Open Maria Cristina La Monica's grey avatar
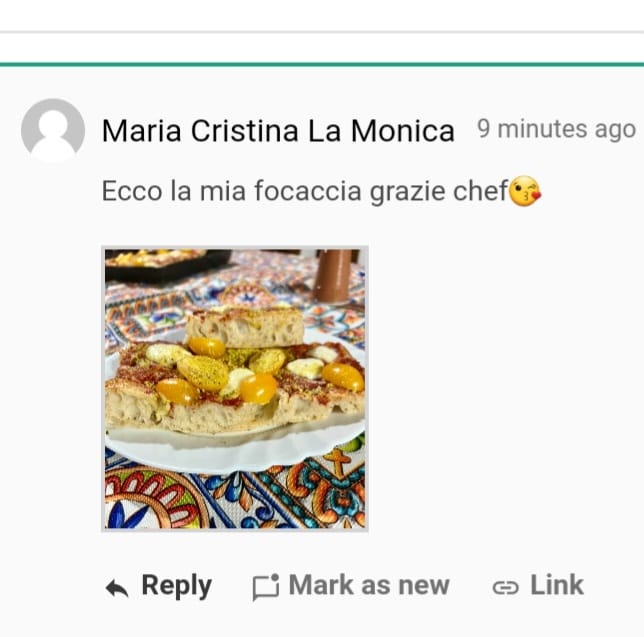The height and width of the screenshot is (637, 644). coord(53,131)
